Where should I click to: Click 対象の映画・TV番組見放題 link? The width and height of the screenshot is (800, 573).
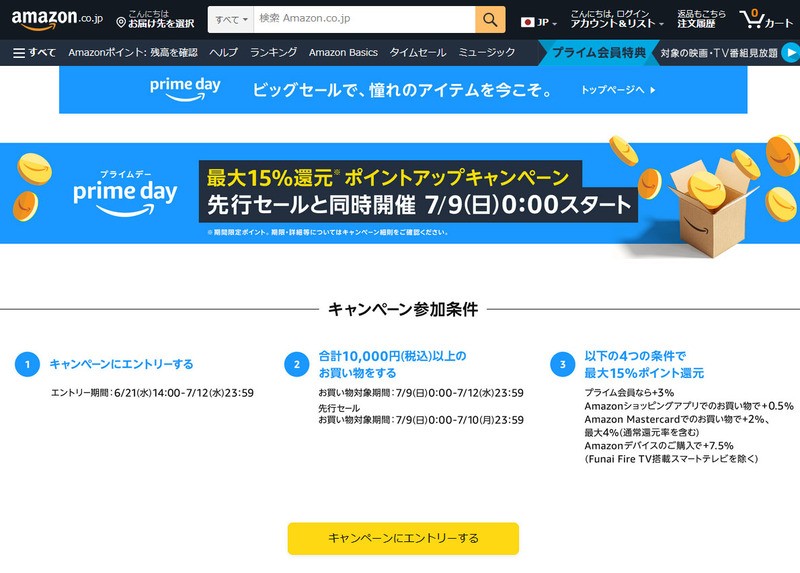pyautogui.click(x=718, y=53)
